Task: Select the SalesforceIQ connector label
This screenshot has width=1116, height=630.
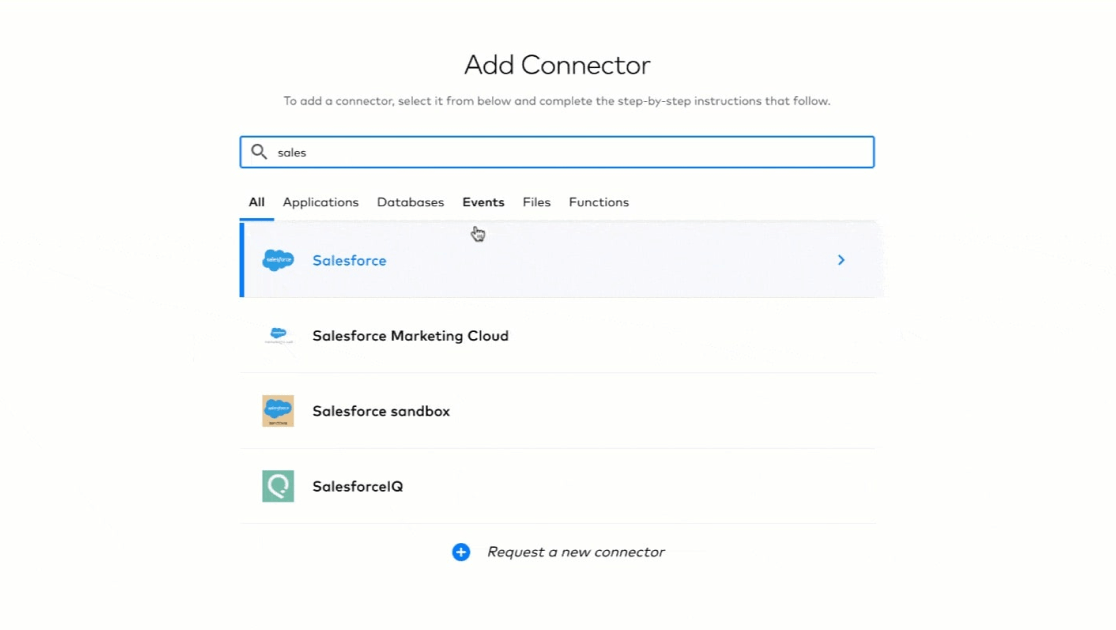Action: (357, 486)
